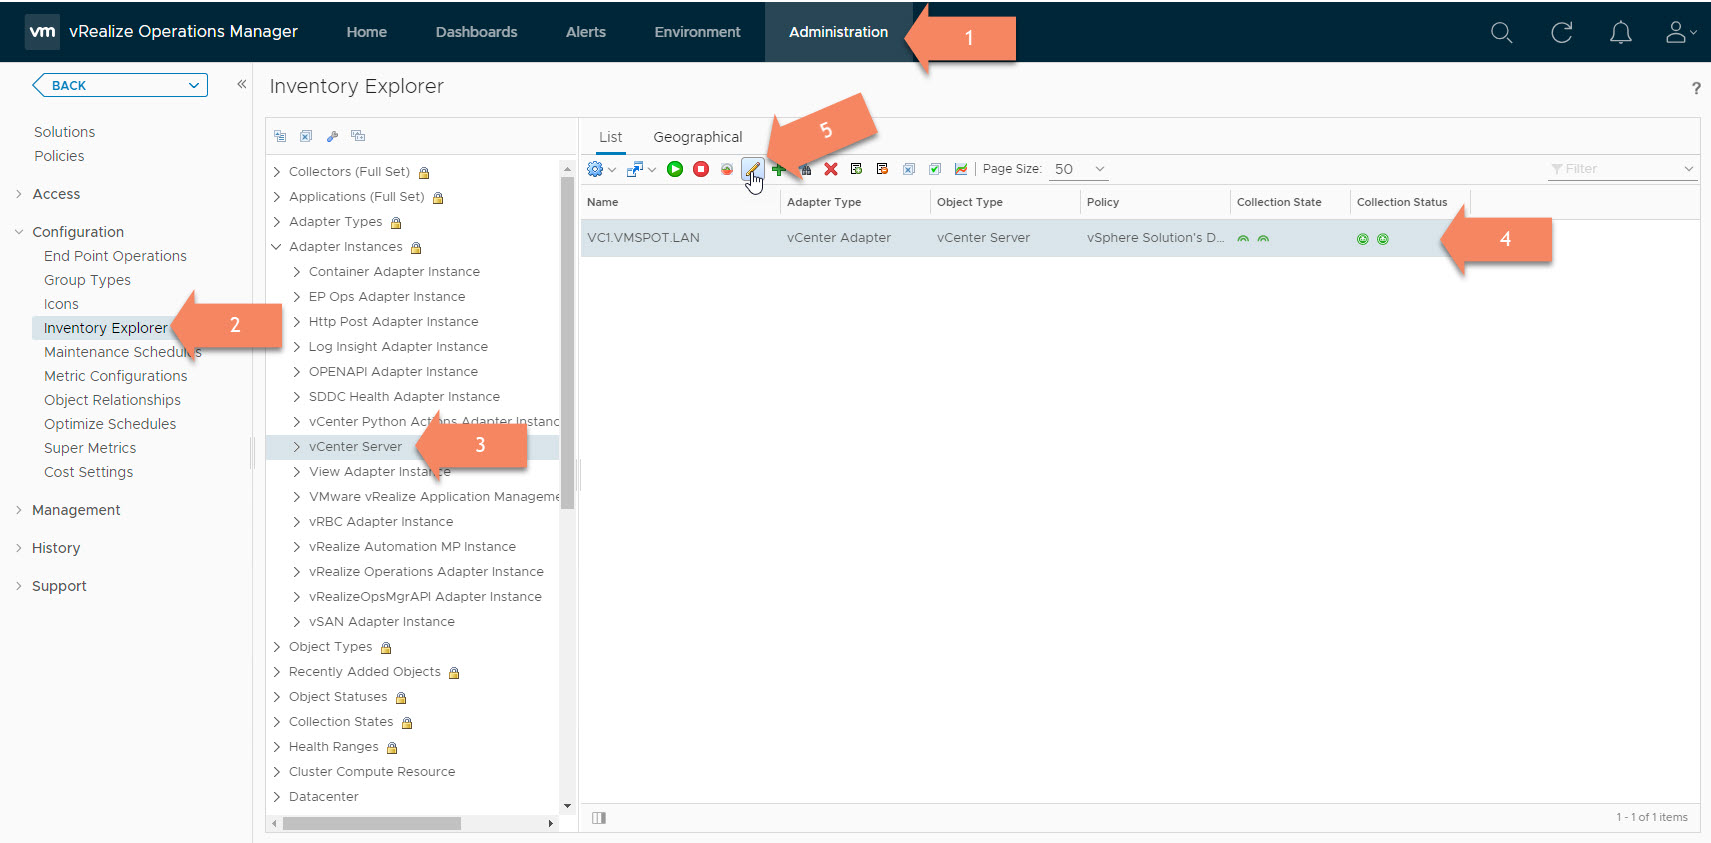Select the VC1.VMSPOT.LAN row name
Viewport: 1711px width, 843px height.
(x=643, y=238)
